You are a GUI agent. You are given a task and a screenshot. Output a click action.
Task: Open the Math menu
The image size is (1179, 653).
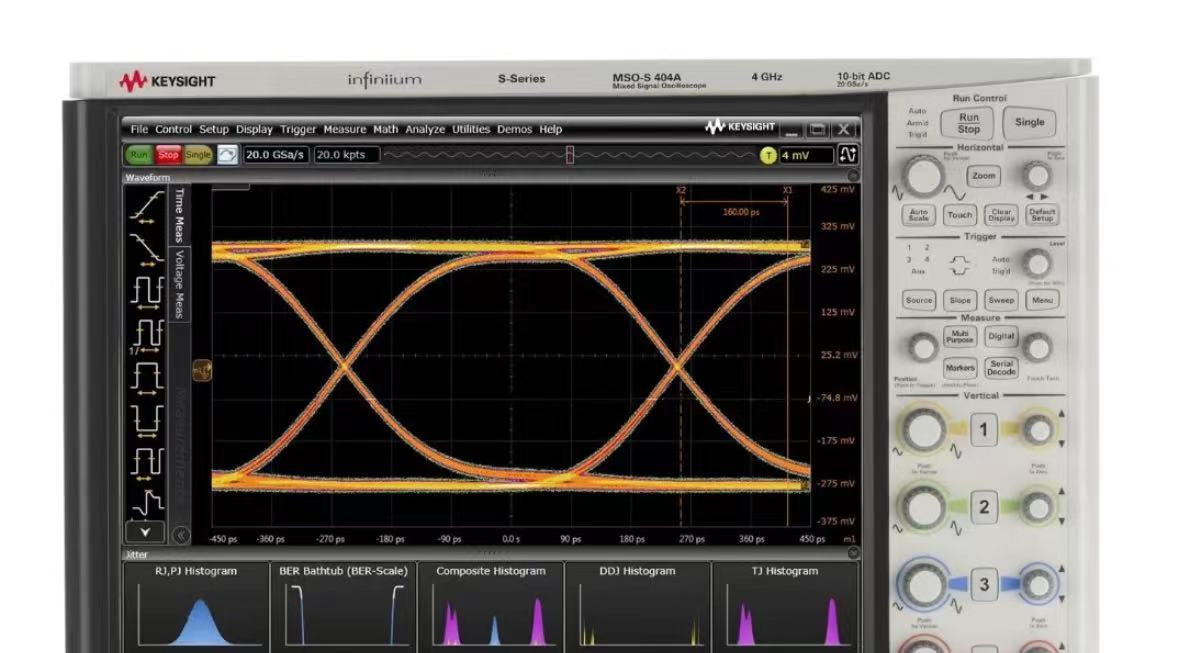[x=385, y=129]
